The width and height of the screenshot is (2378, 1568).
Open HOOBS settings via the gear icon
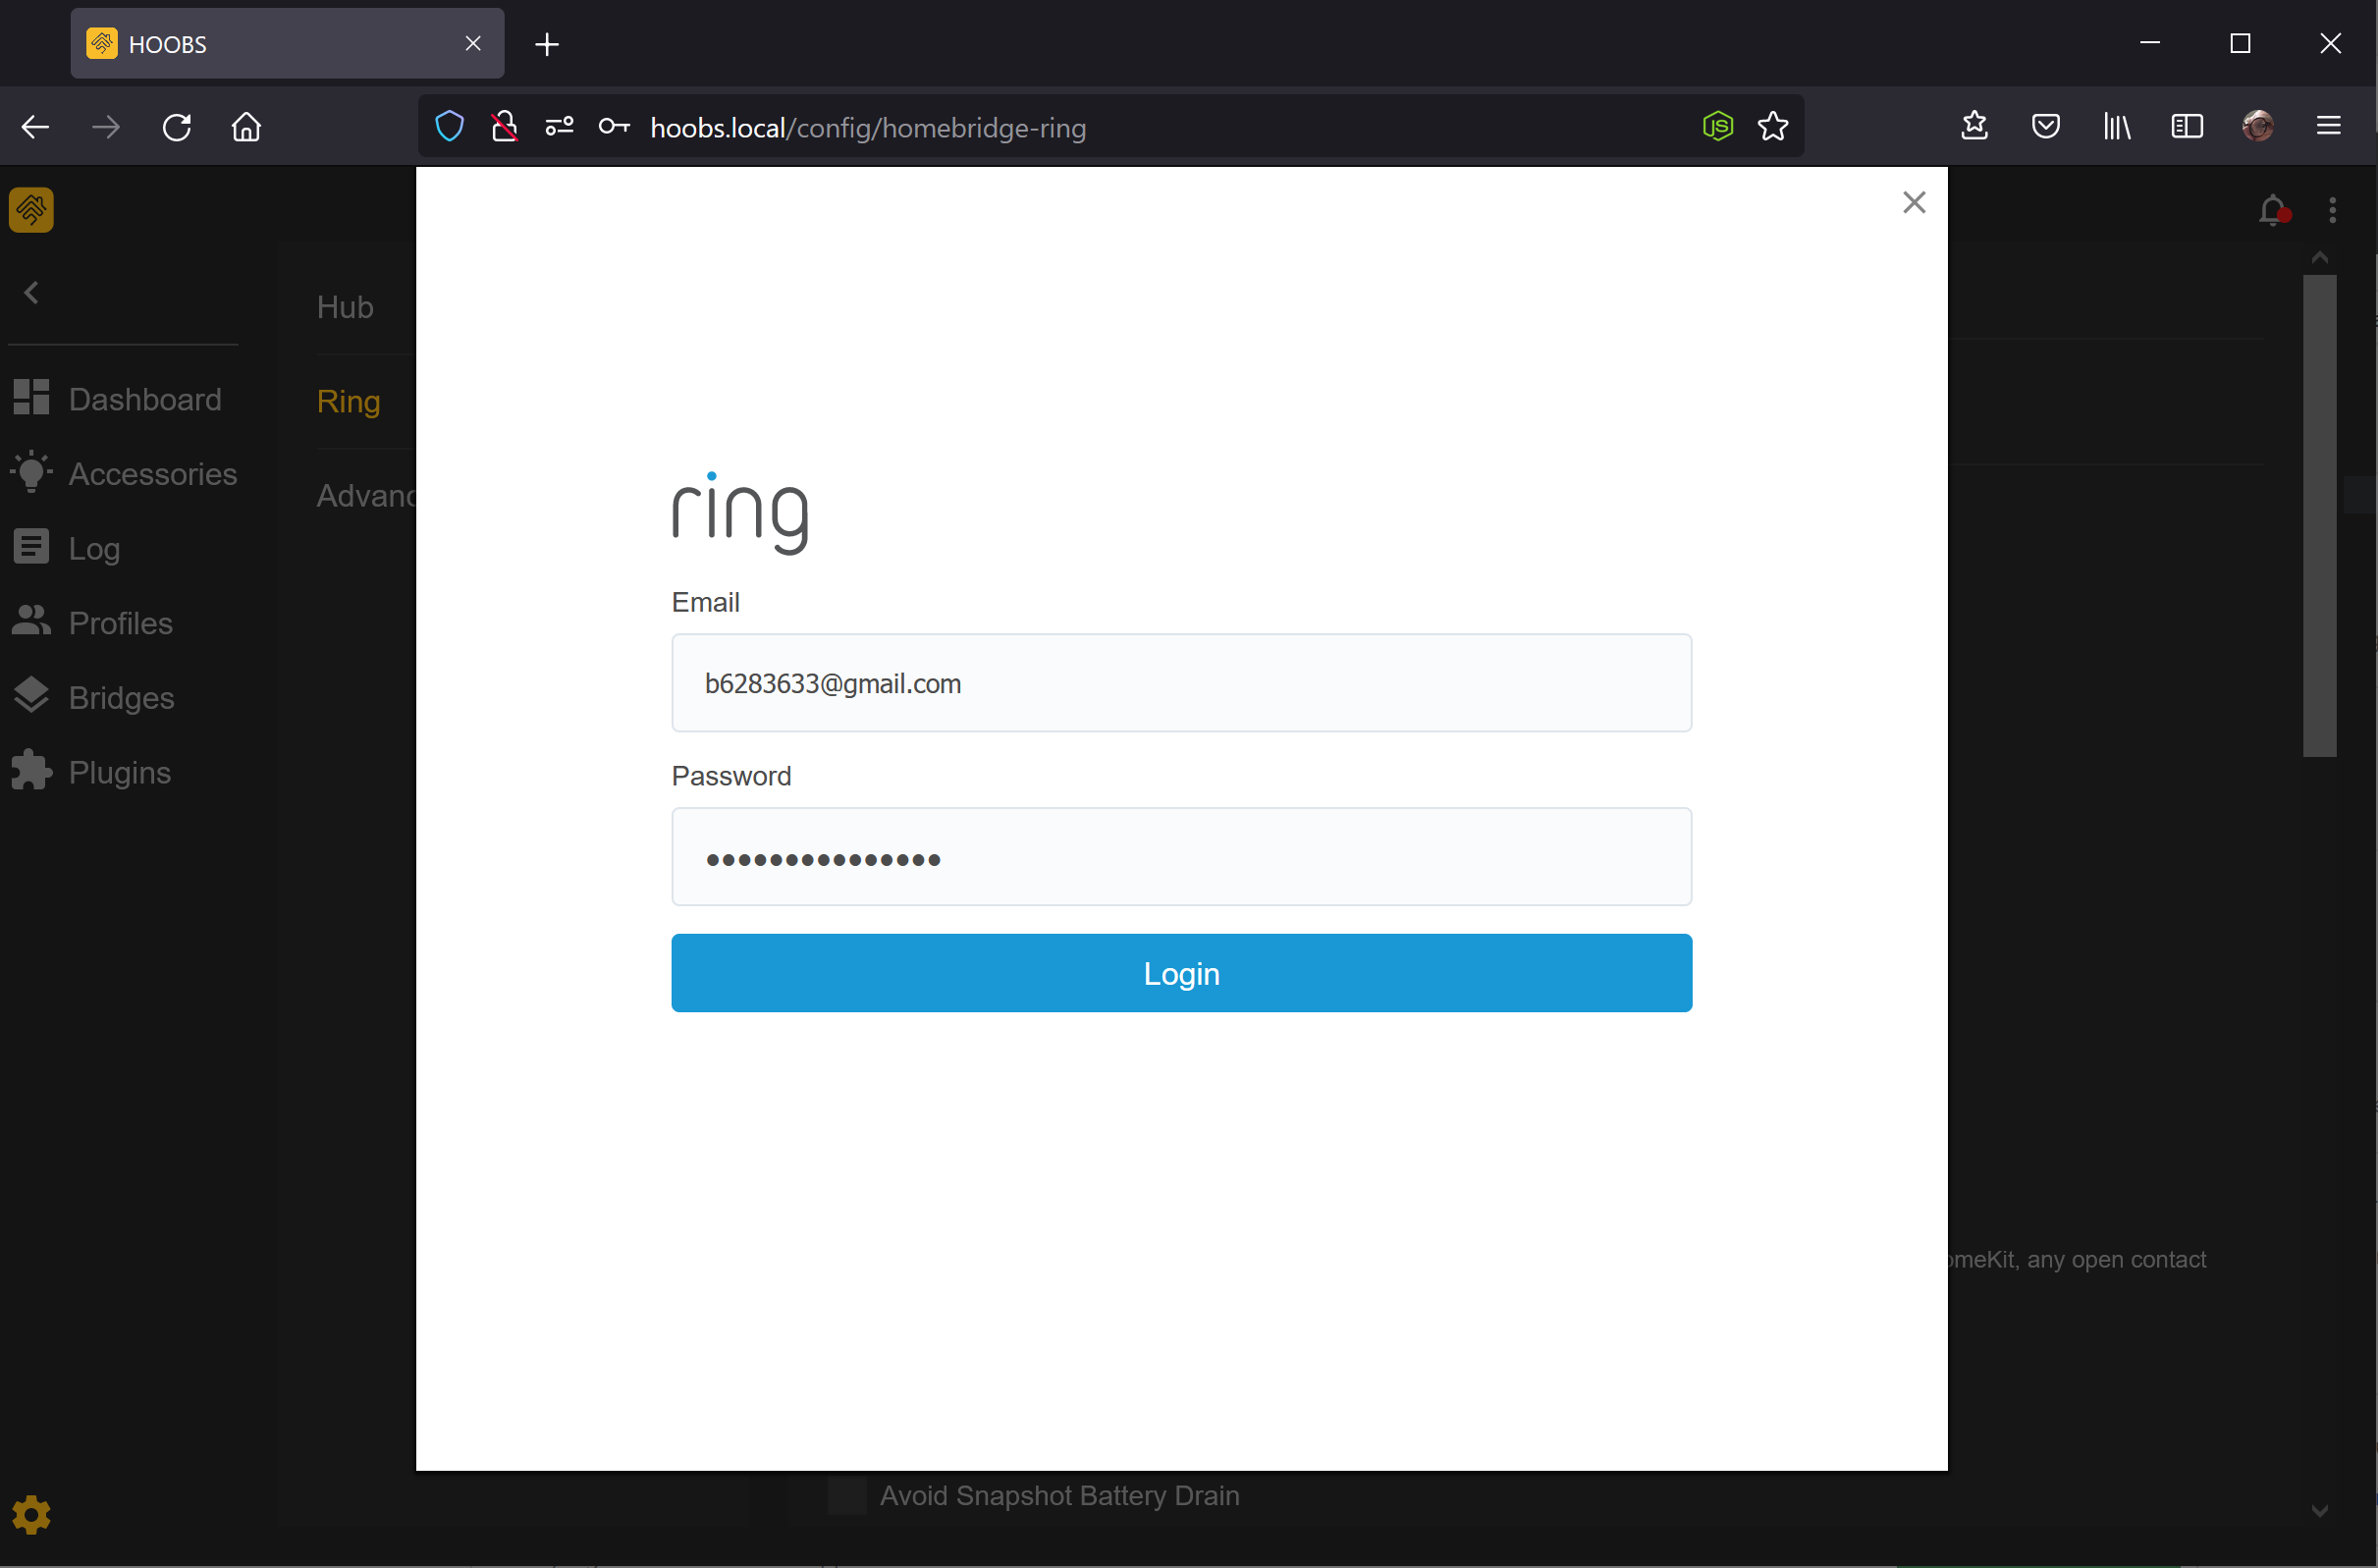click(31, 1514)
